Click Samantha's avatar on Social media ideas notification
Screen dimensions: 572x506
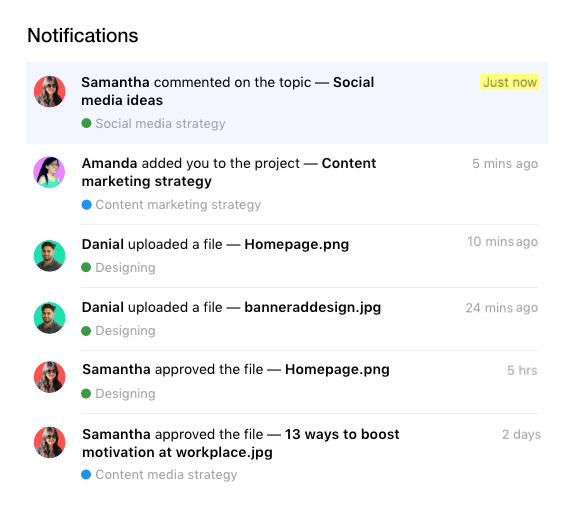(x=50, y=92)
